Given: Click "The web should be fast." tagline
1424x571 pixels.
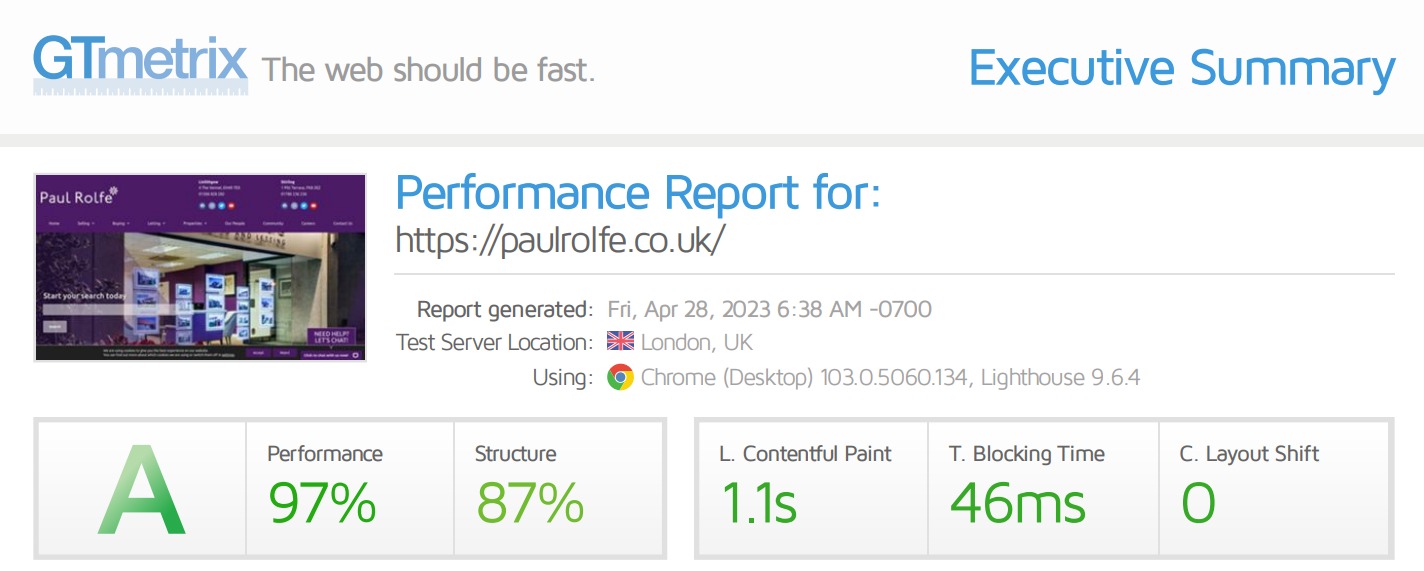Looking at the screenshot, I should point(428,70).
